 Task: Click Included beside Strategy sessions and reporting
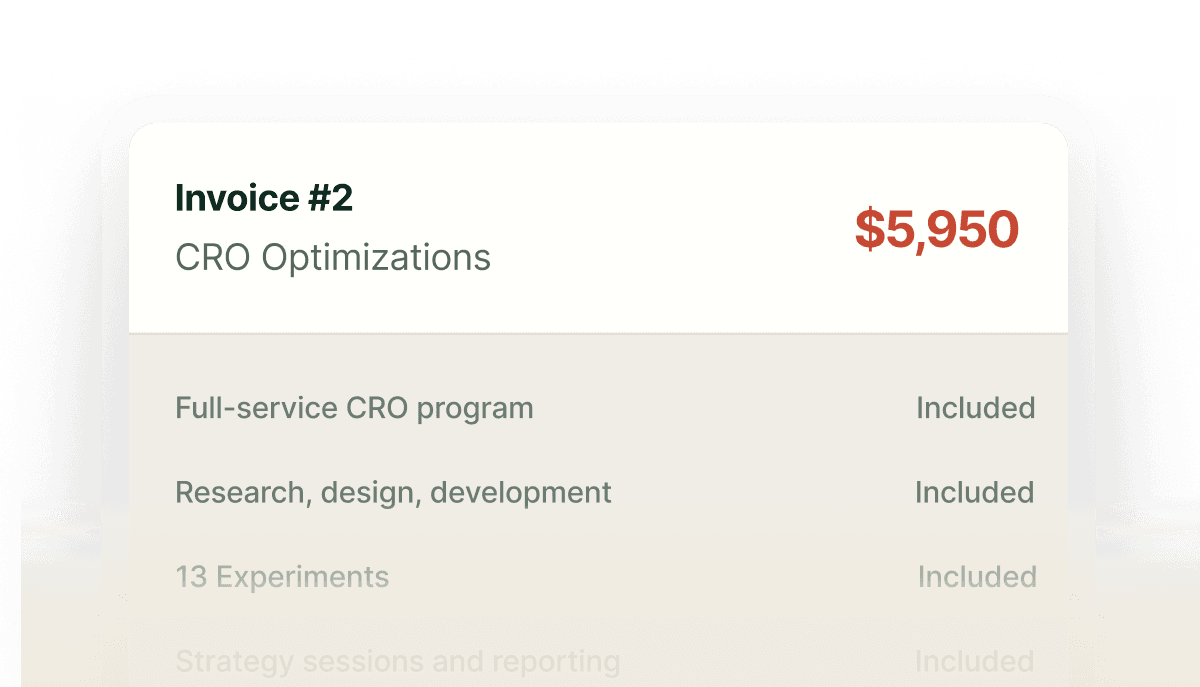[975, 661]
